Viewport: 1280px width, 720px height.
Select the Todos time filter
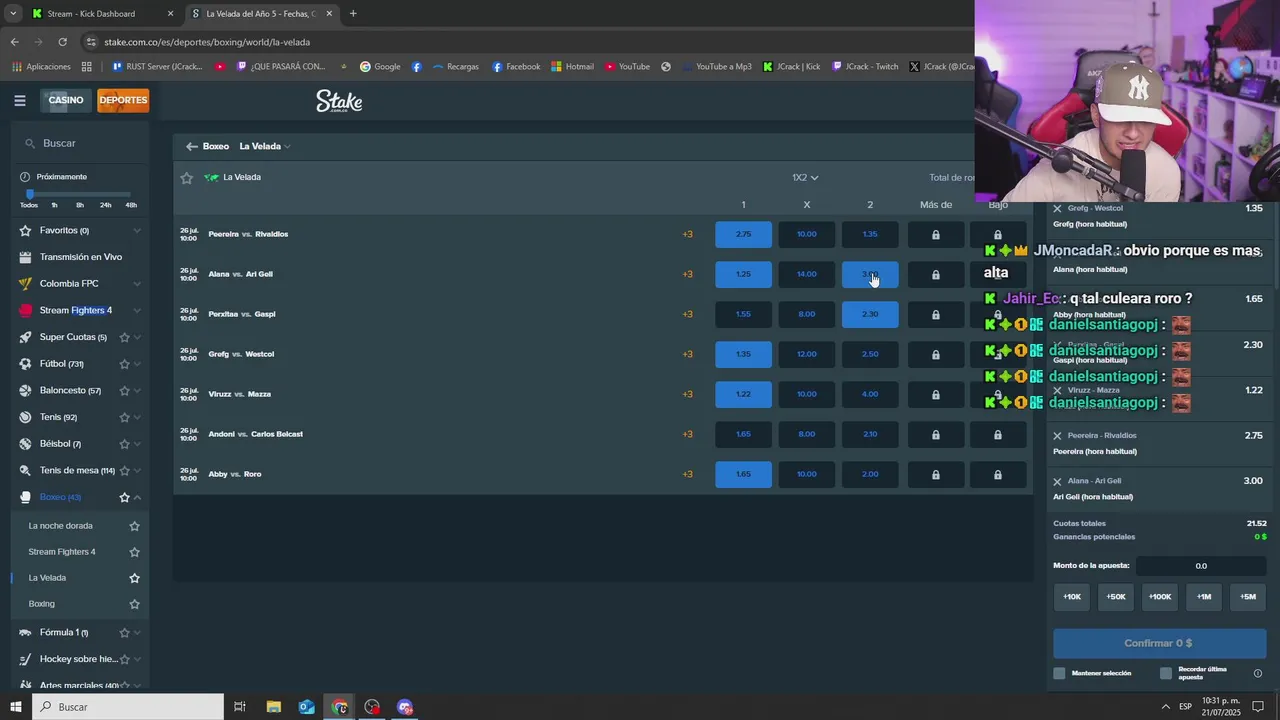[x=29, y=205]
